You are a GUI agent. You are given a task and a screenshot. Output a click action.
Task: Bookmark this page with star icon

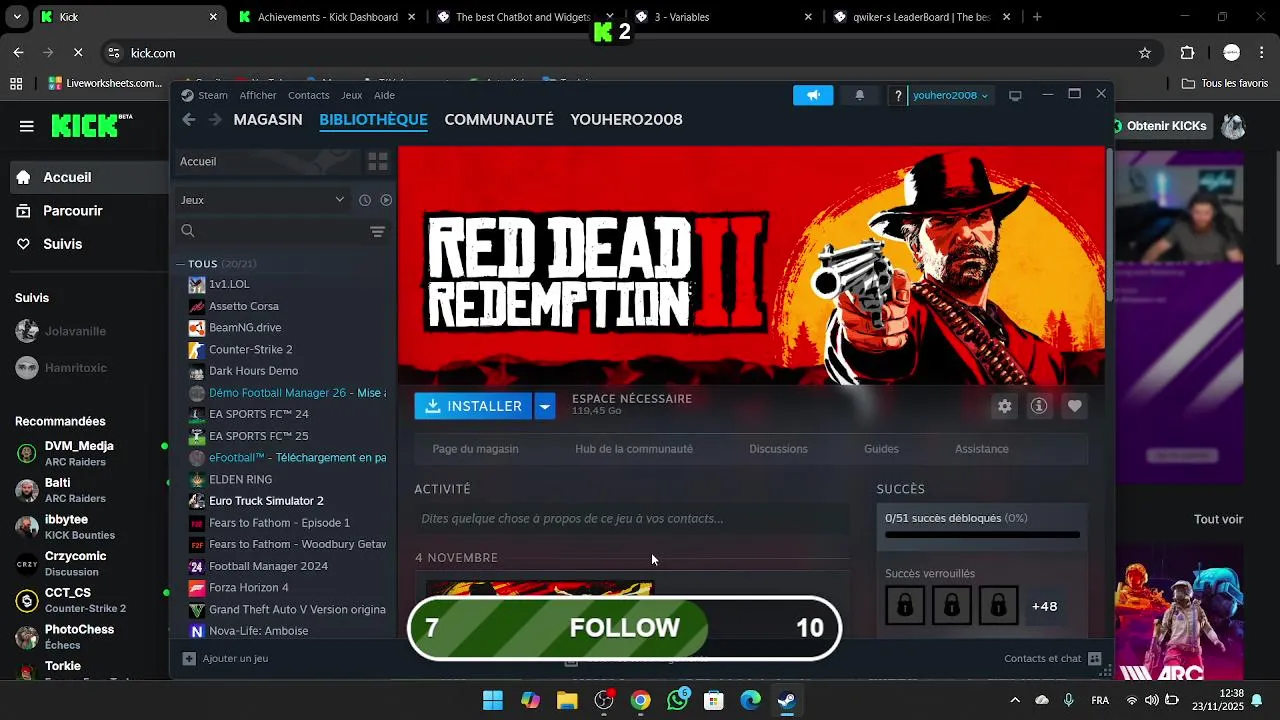pyautogui.click(x=1145, y=53)
